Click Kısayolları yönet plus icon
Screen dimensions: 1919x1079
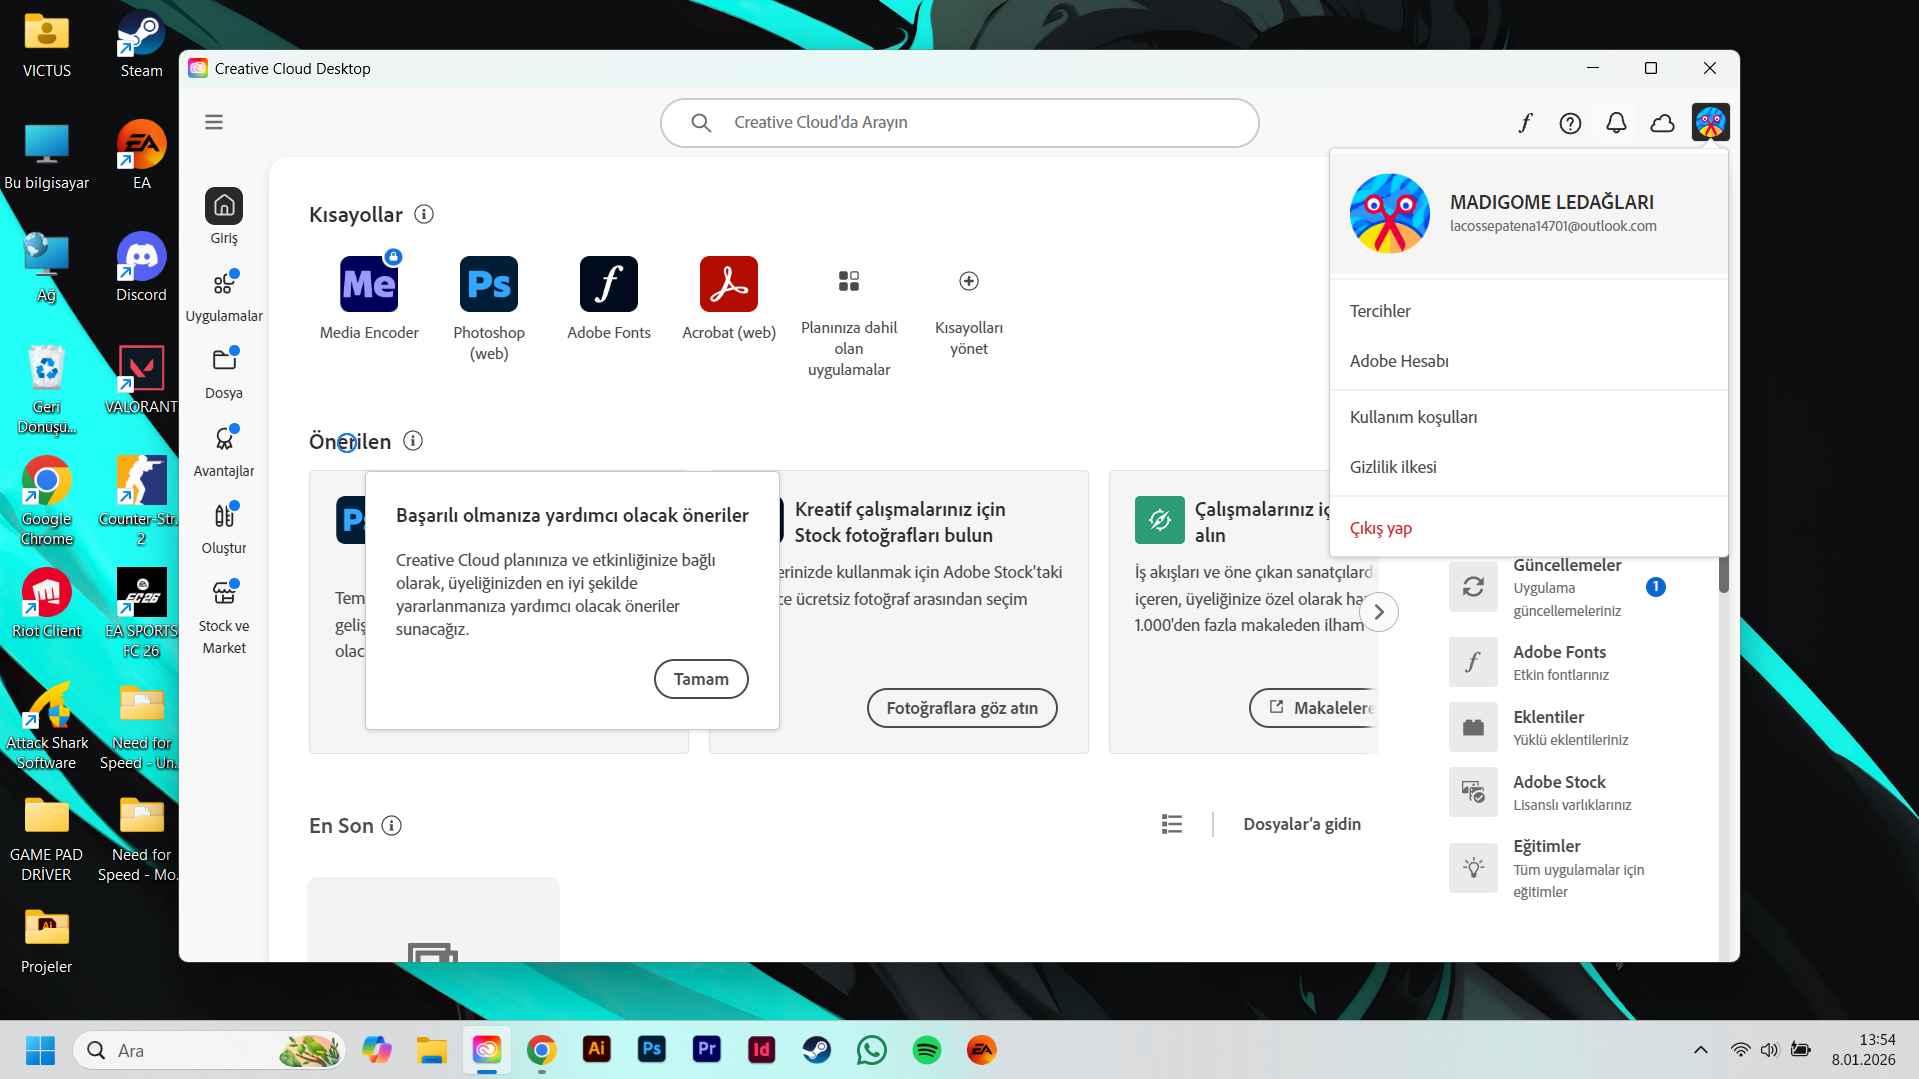(969, 281)
